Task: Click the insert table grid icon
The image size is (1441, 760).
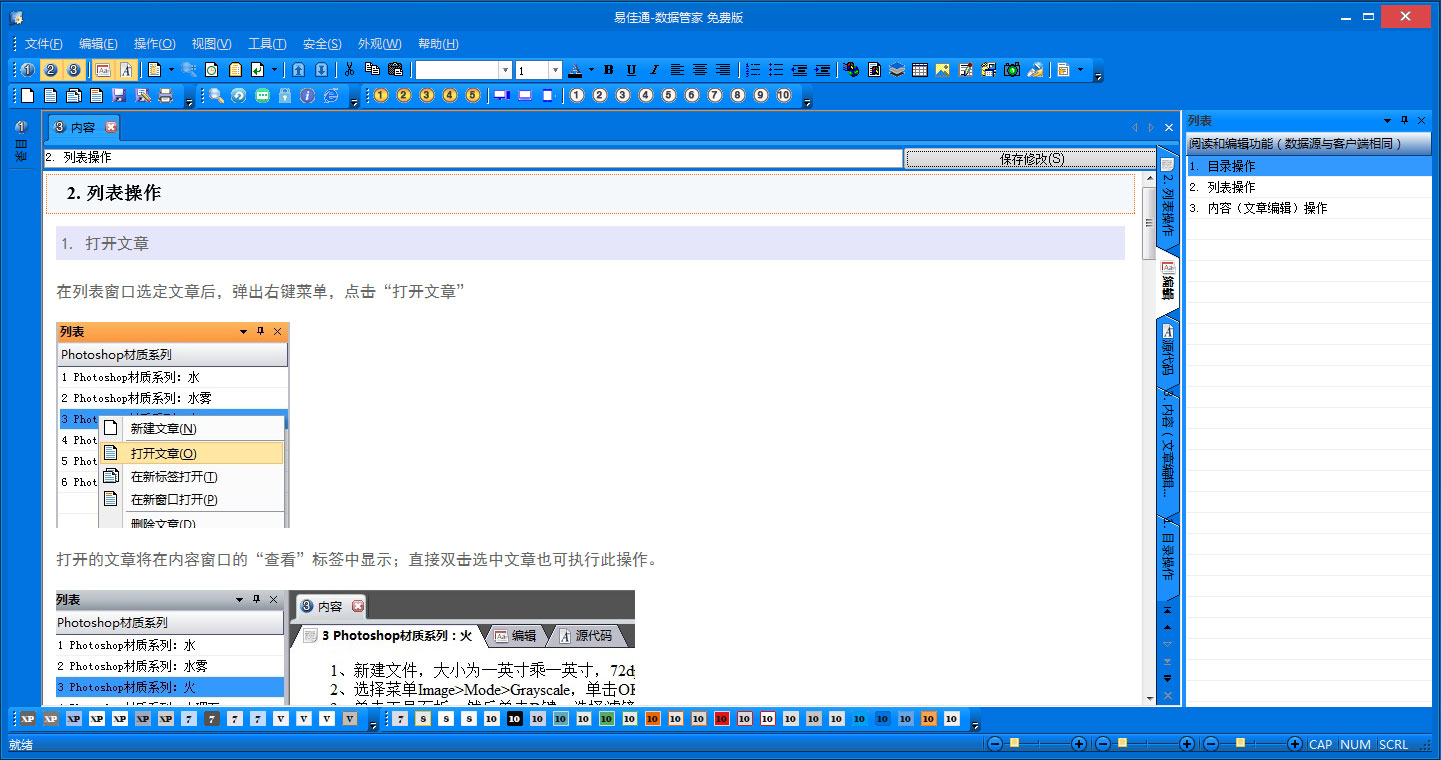Action: 919,70
